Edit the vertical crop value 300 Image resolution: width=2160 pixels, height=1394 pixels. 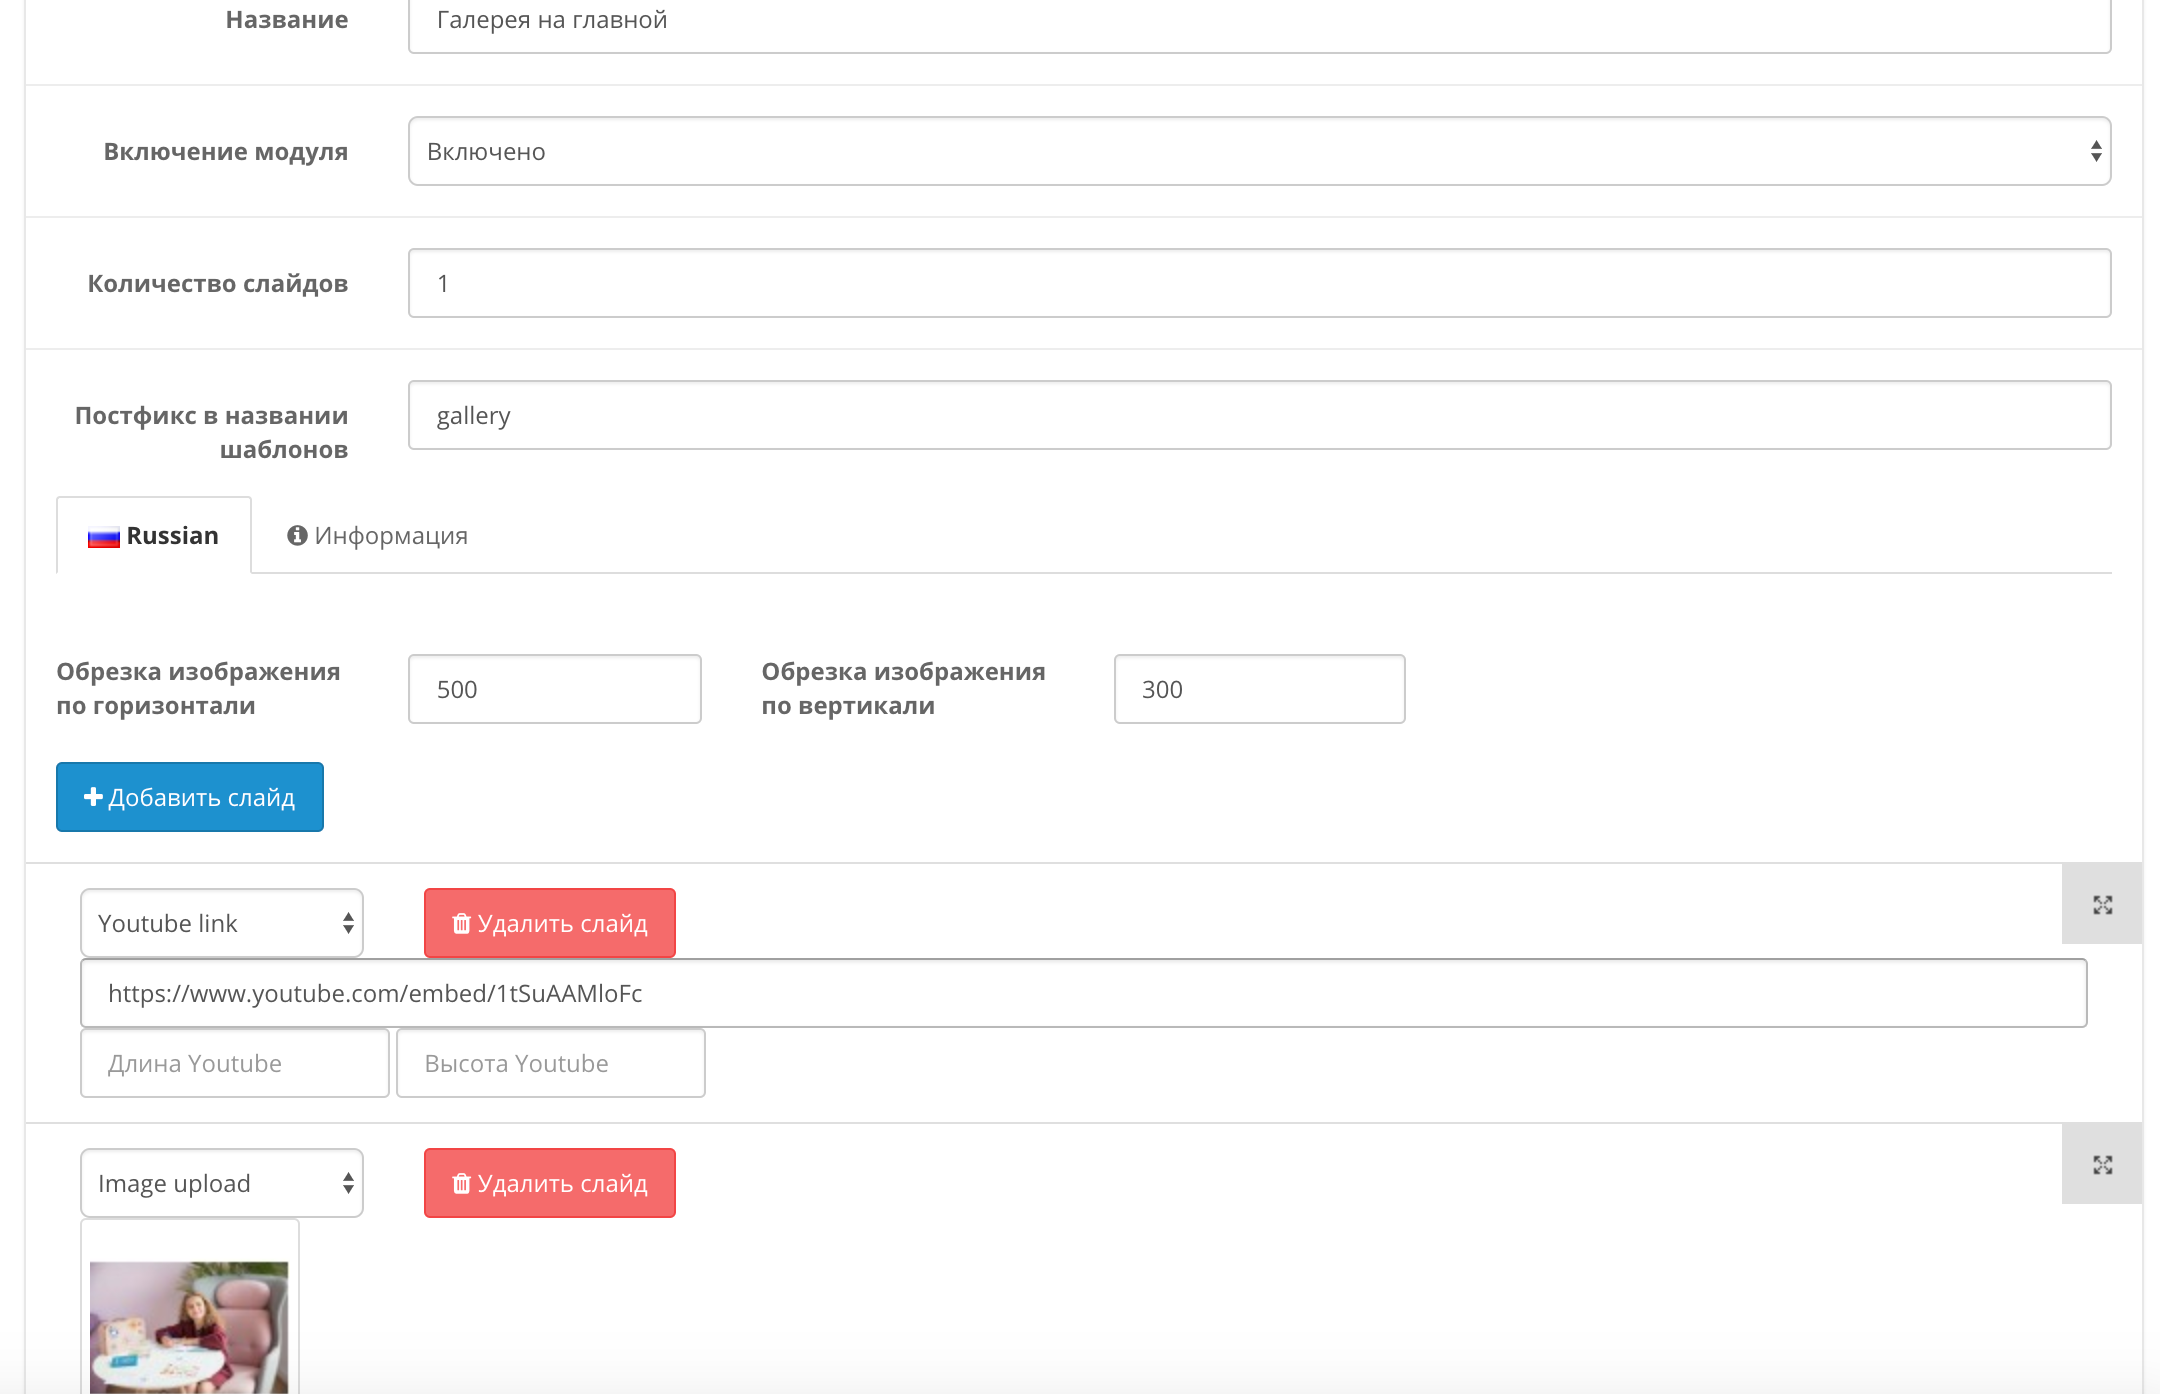(x=1258, y=689)
